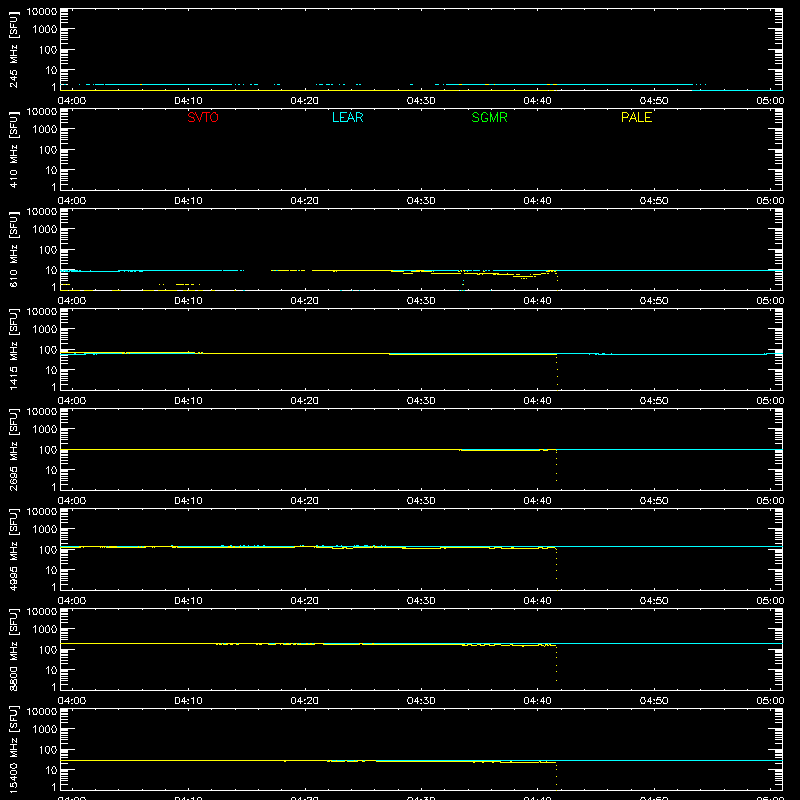Click the red SVTO station label
The image size is (800, 800).
203,117
